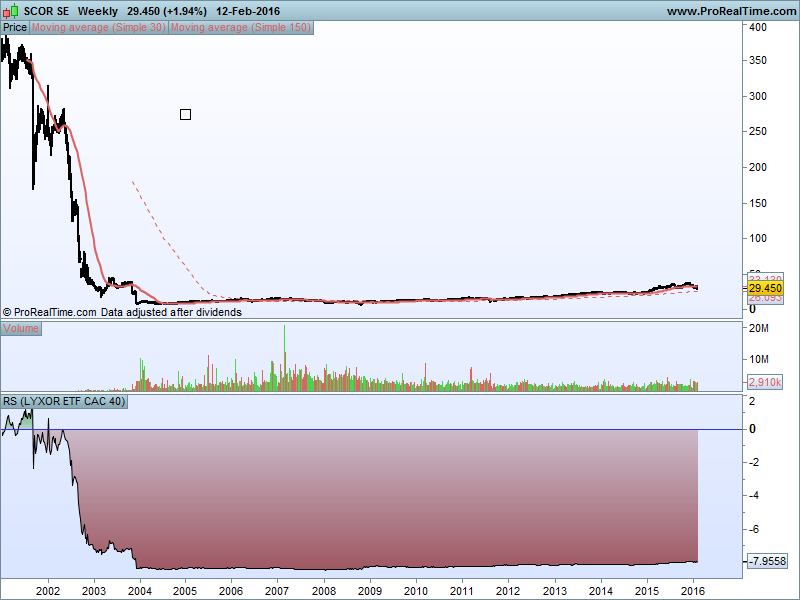The height and width of the screenshot is (600, 800).
Task: Click the www.ProRealTime.com link
Action: (x=731, y=11)
